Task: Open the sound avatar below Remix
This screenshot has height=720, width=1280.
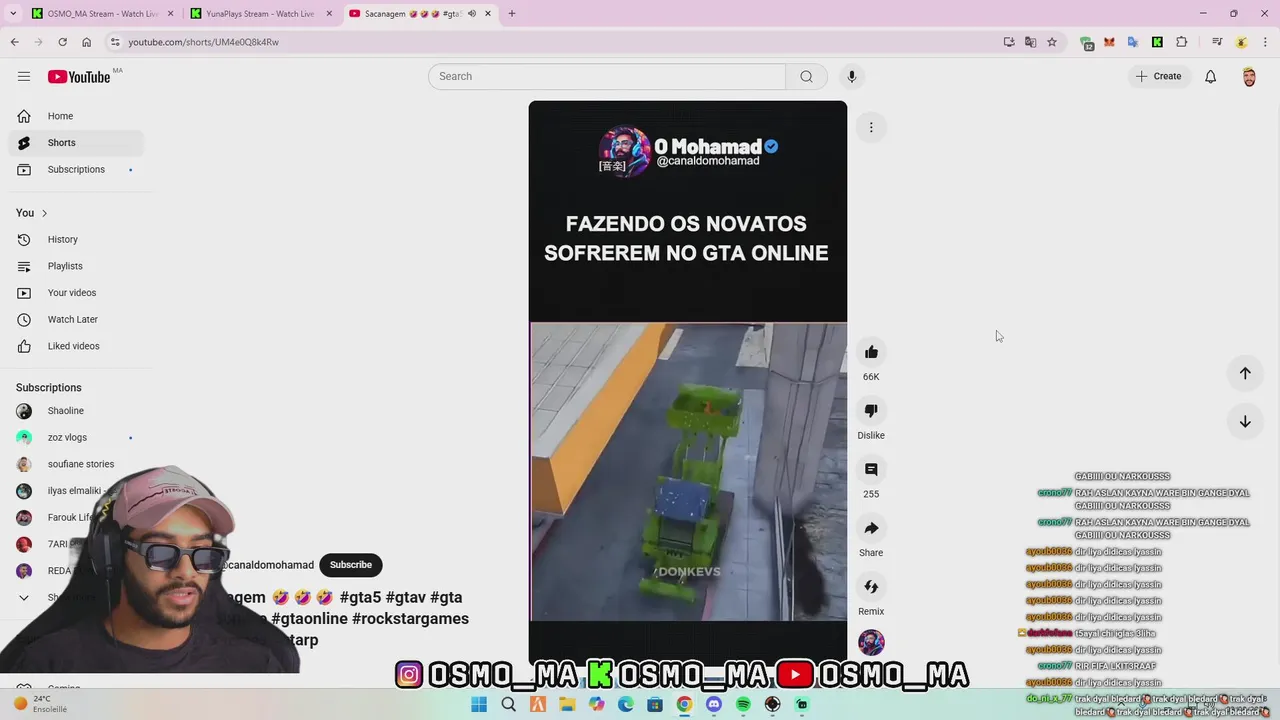Action: (x=871, y=642)
